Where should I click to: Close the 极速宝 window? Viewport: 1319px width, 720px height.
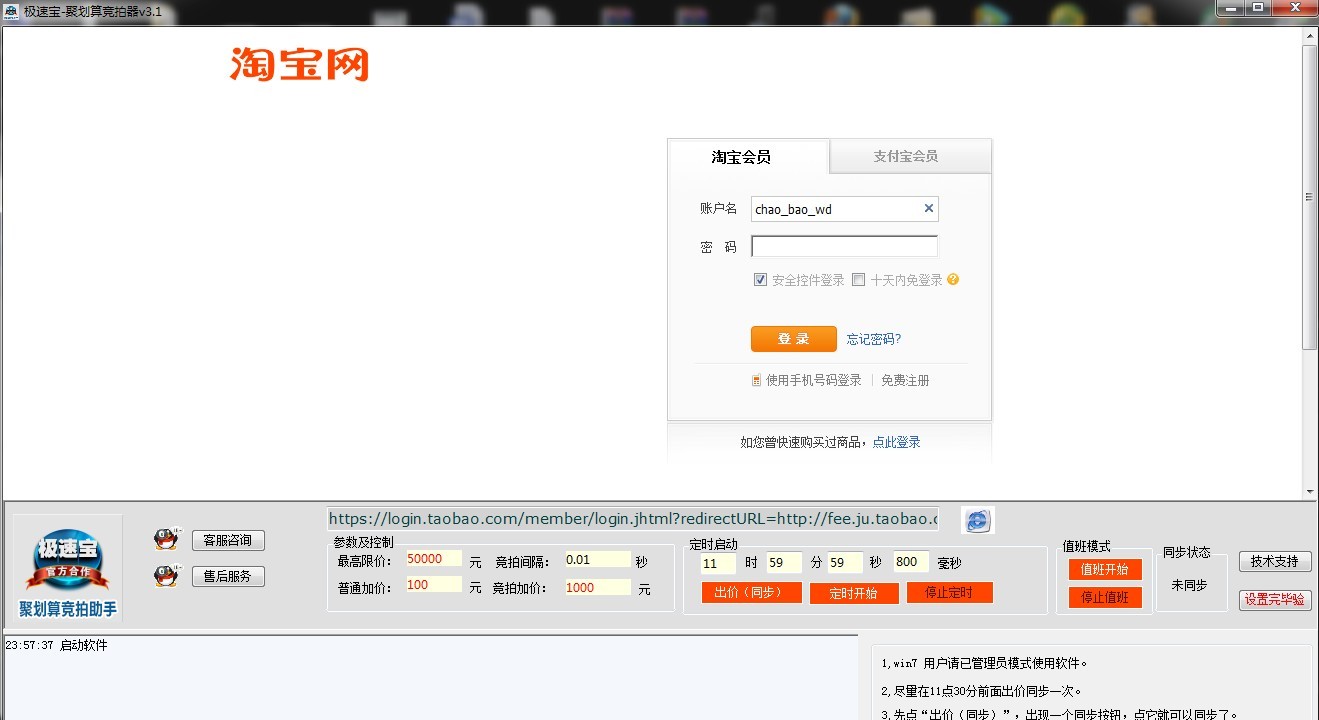pos(1293,7)
